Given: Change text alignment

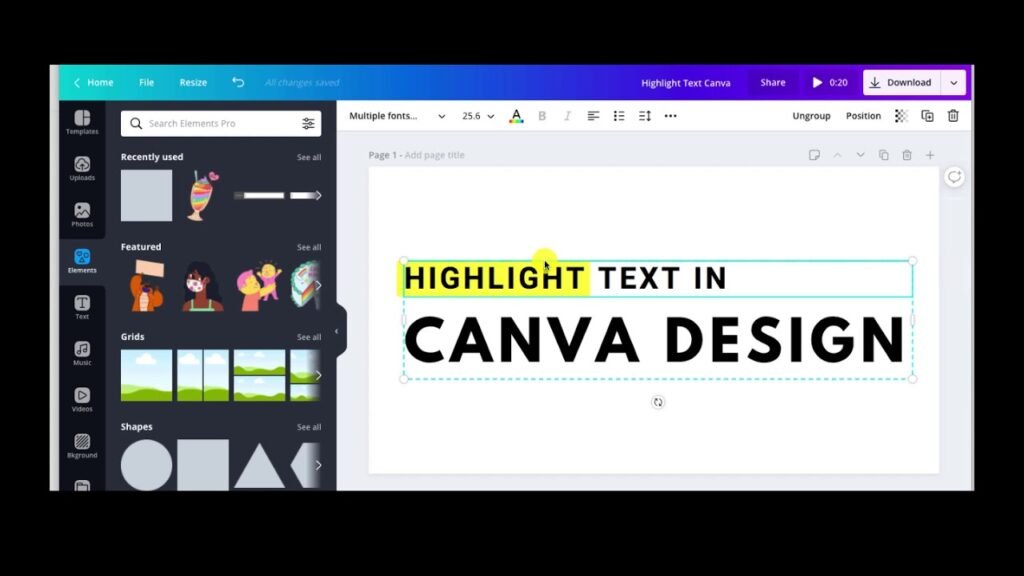Looking at the screenshot, I should tap(593, 116).
